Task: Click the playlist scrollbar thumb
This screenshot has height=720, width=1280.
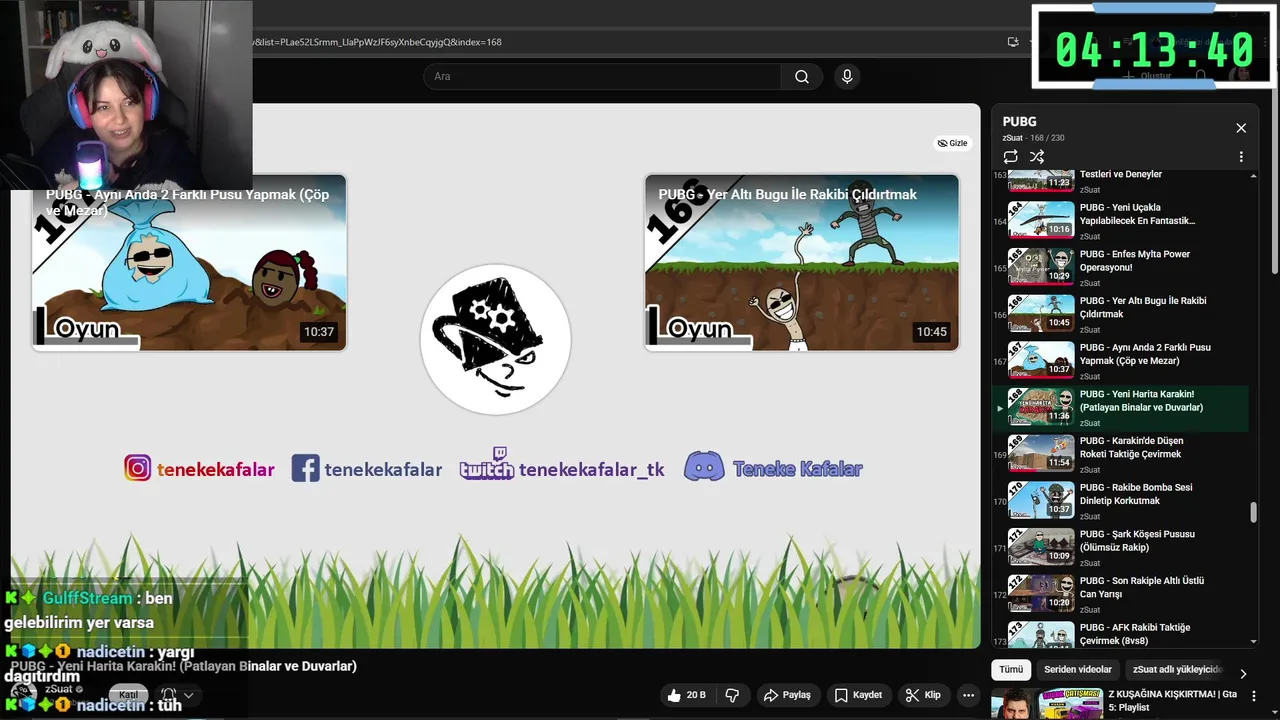Action: (x=1254, y=512)
